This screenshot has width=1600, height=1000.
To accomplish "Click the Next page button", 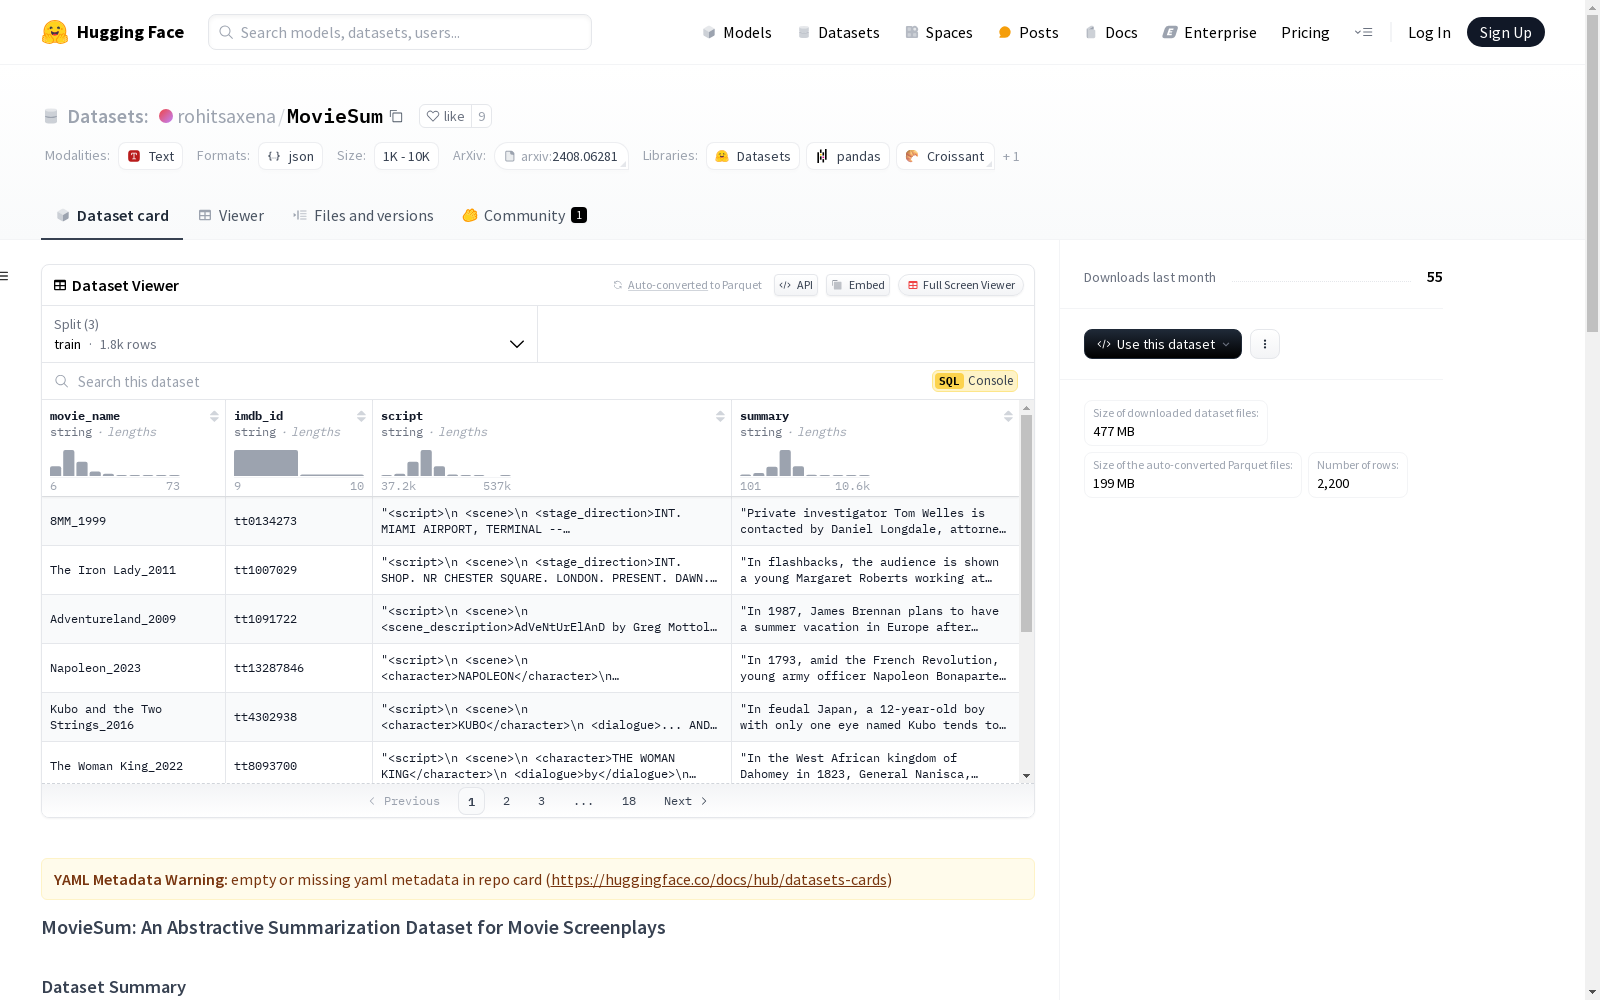I will (686, 801).
